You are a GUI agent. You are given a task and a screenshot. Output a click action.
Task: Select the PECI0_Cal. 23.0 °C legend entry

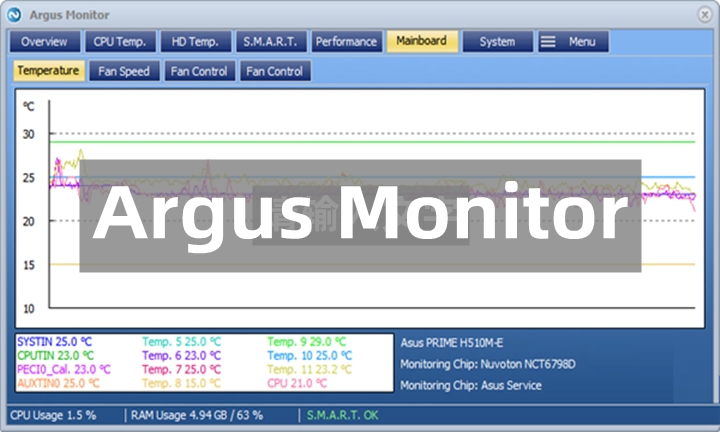[x=64, y=370]
